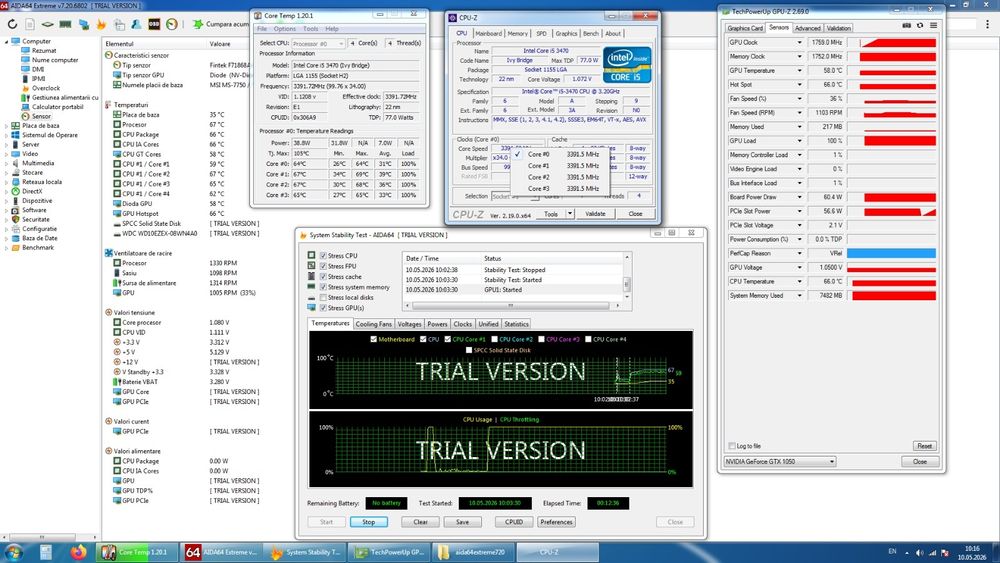Click the green star Cumpara acum icon
1000x563 pixels.
(x=198, y=24)
